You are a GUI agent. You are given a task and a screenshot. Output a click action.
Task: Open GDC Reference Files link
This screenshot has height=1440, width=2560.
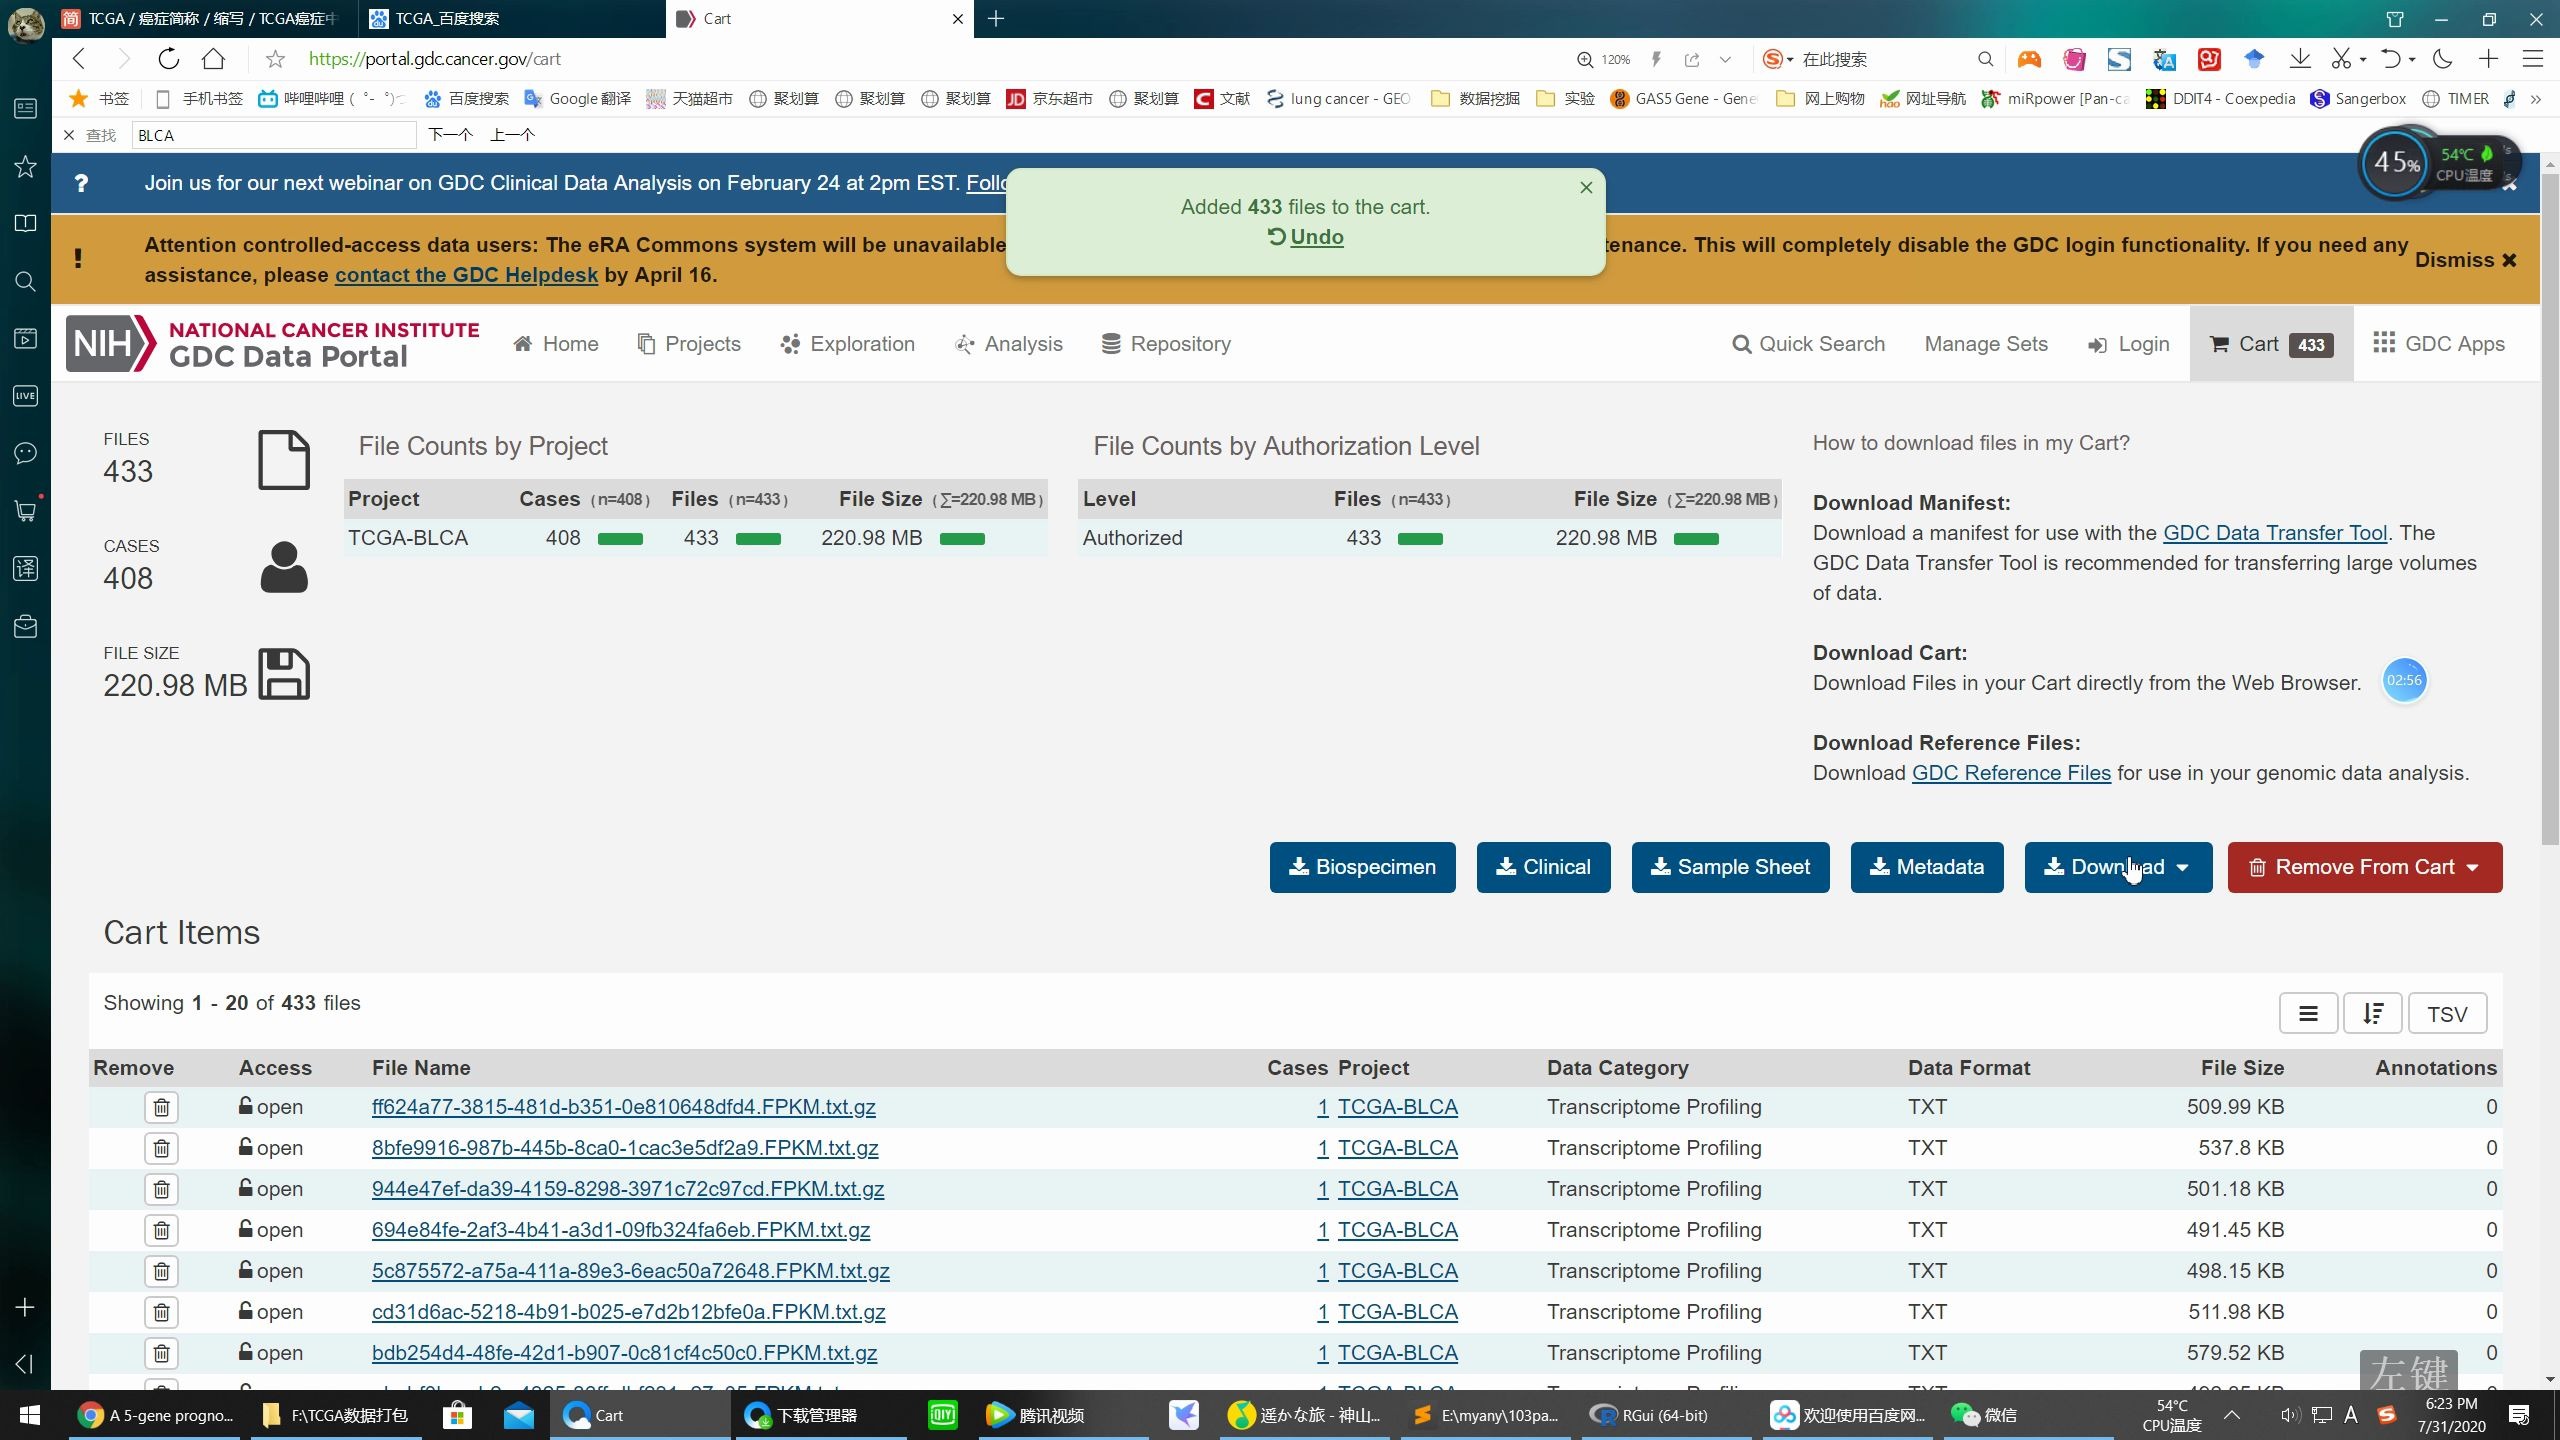(2011, 773)
